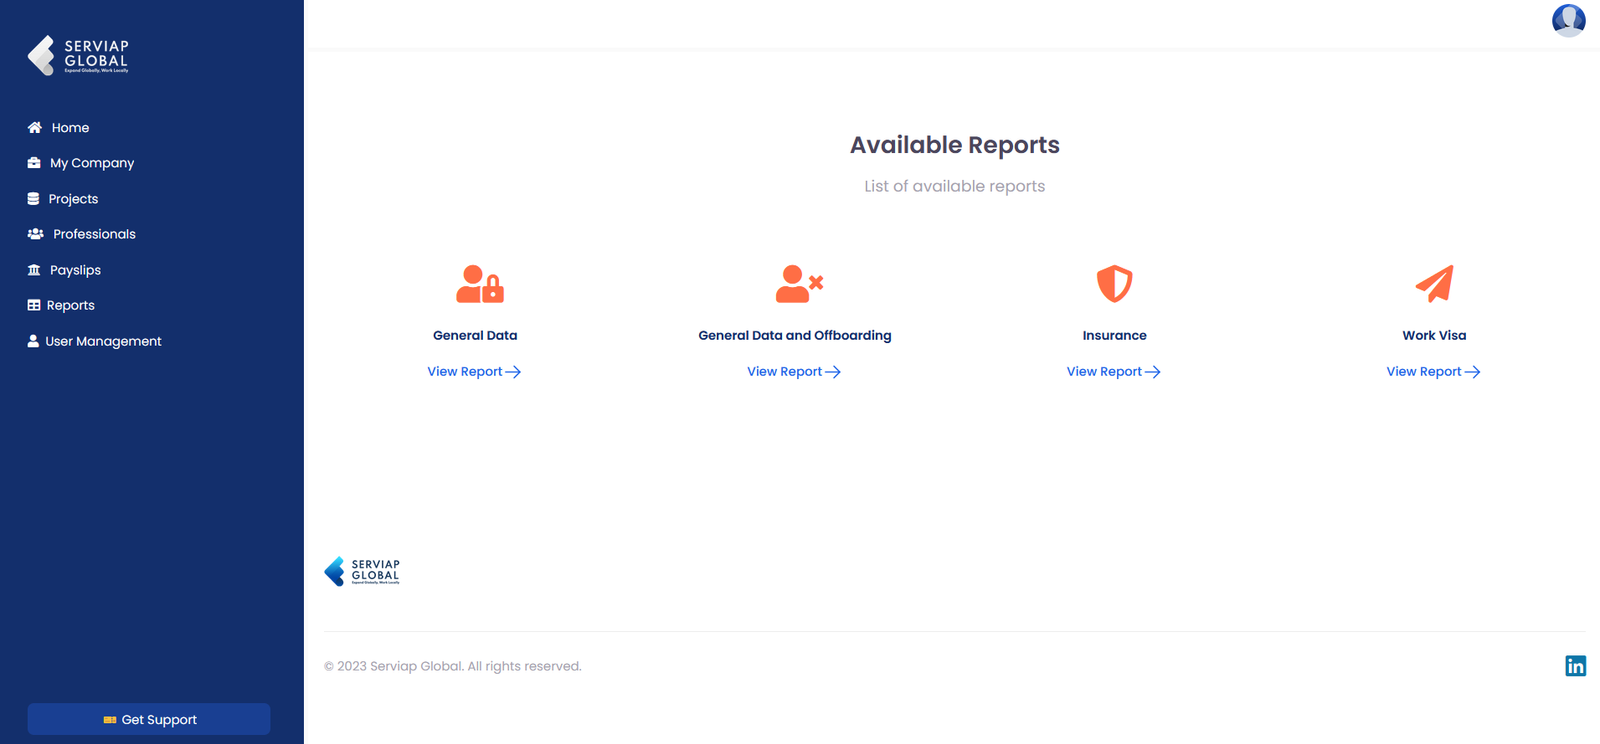Click the Work Visa paper plane icon
1600x744 pixels.
(1434, 284)
